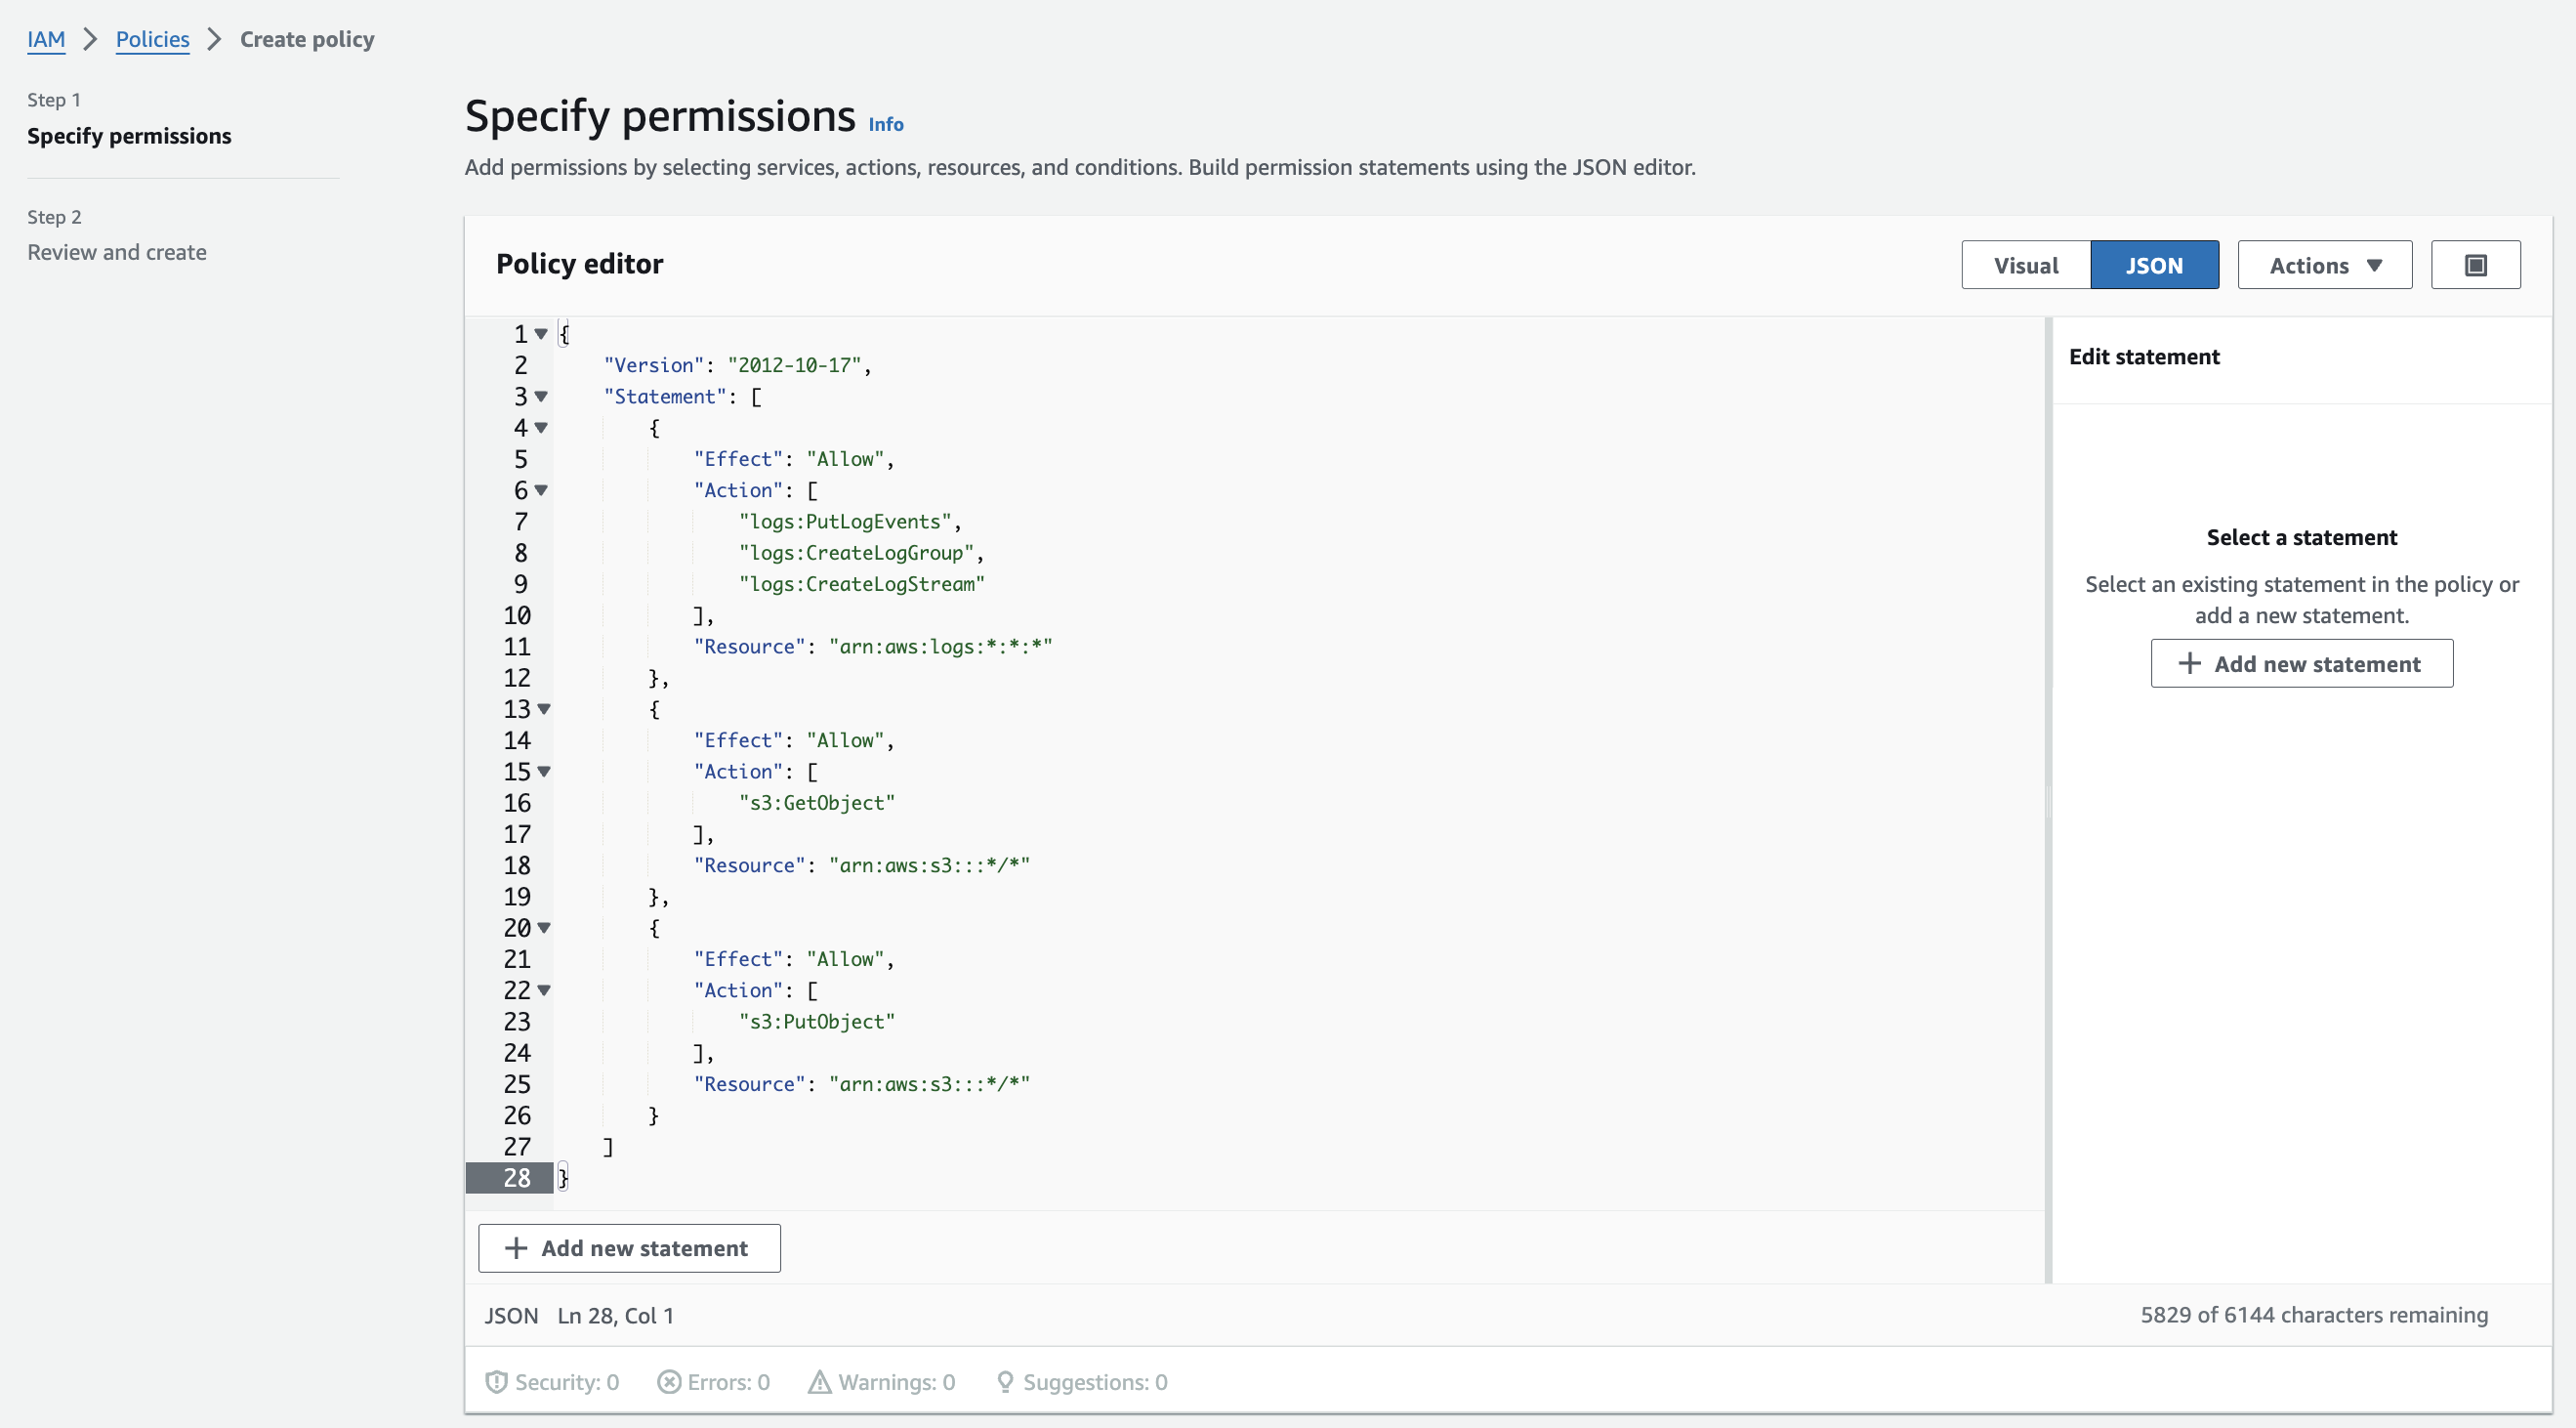Go to Review and create step
Image resolution: width=2576 pixels, height=1428 pixels.
117,252
